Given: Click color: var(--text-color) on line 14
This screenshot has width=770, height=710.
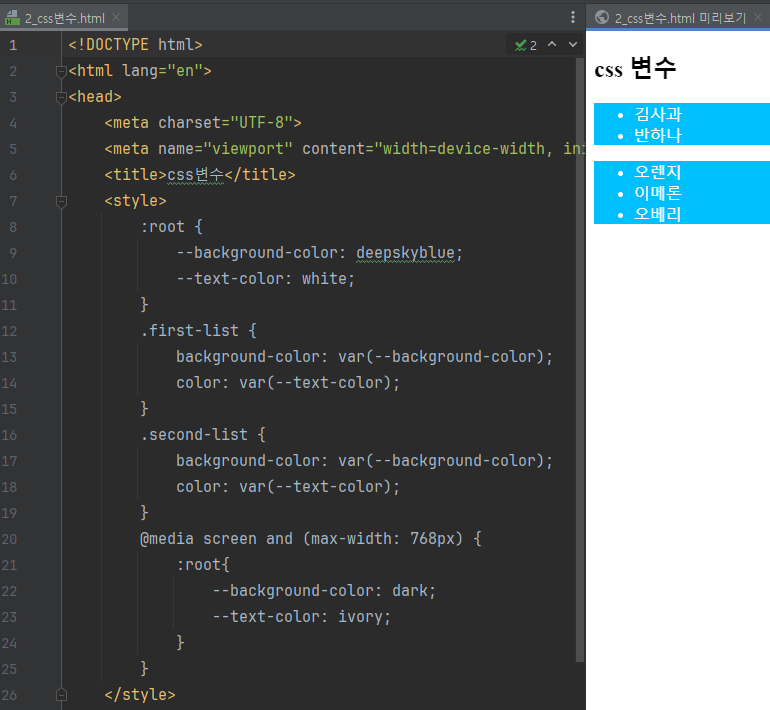Looking at the screenshot, I should click(x=288, y=382).
